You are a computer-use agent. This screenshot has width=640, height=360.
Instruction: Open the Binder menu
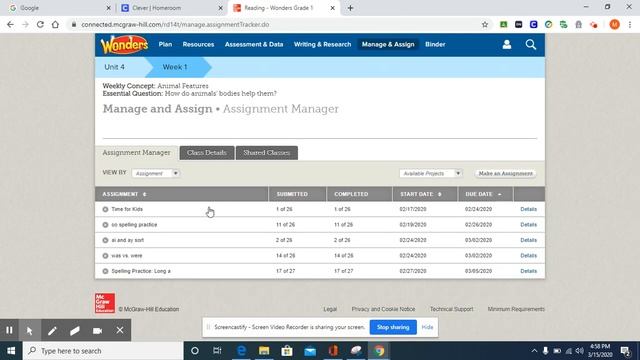point(435,44)
